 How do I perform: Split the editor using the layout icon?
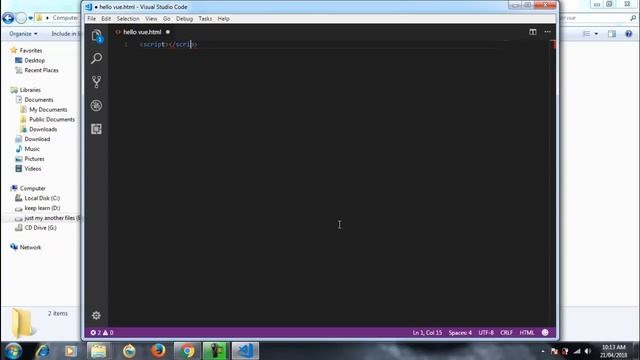533,32
